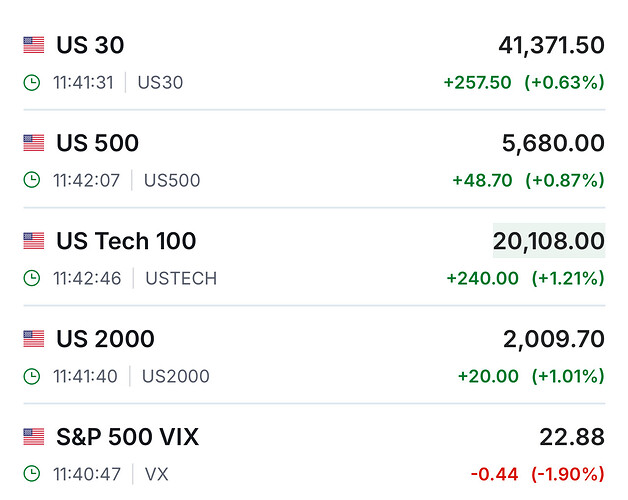Click the US2000 ticker symbol

(176, 376)
